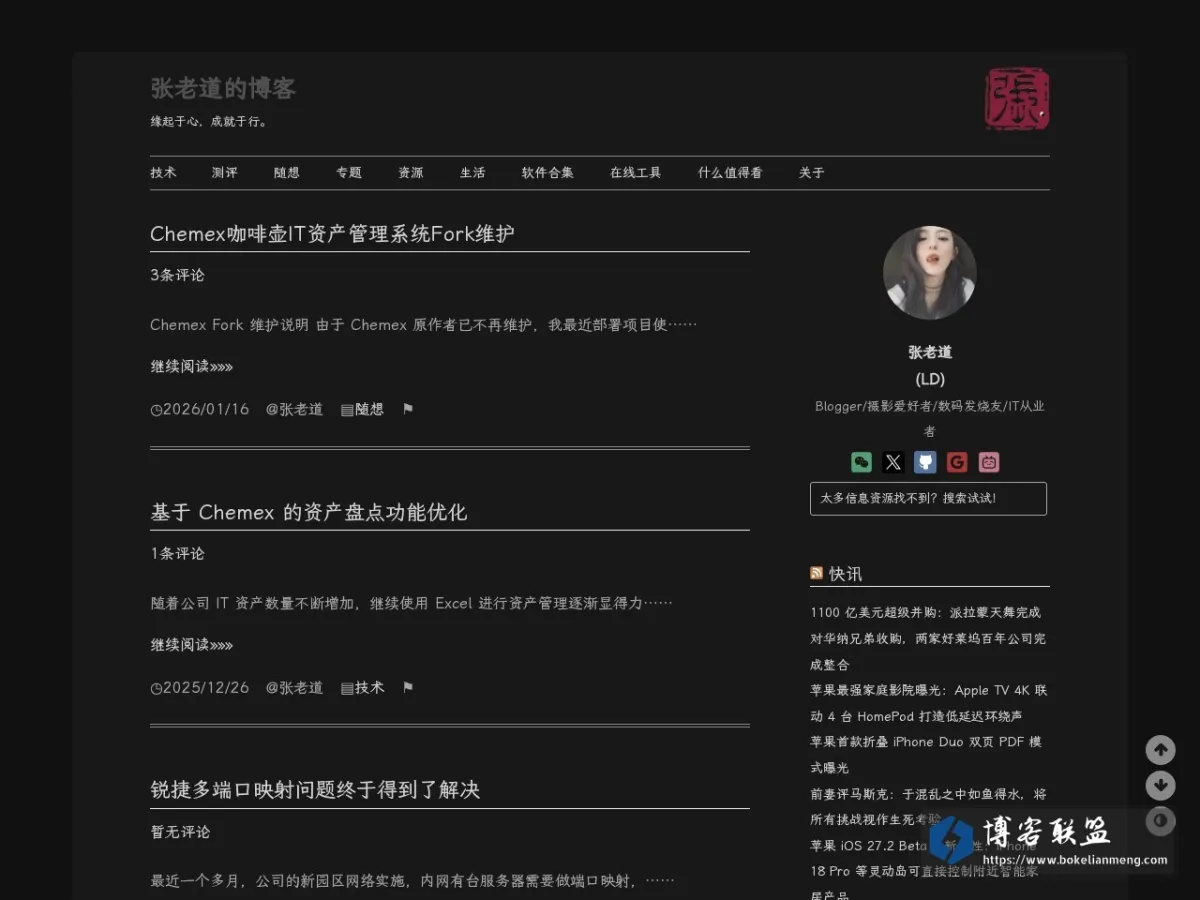This screenshot has height=900, width=1200.
Task: Open the 专题 menu item
Action: pyautogui.click(x=349, y=173)
